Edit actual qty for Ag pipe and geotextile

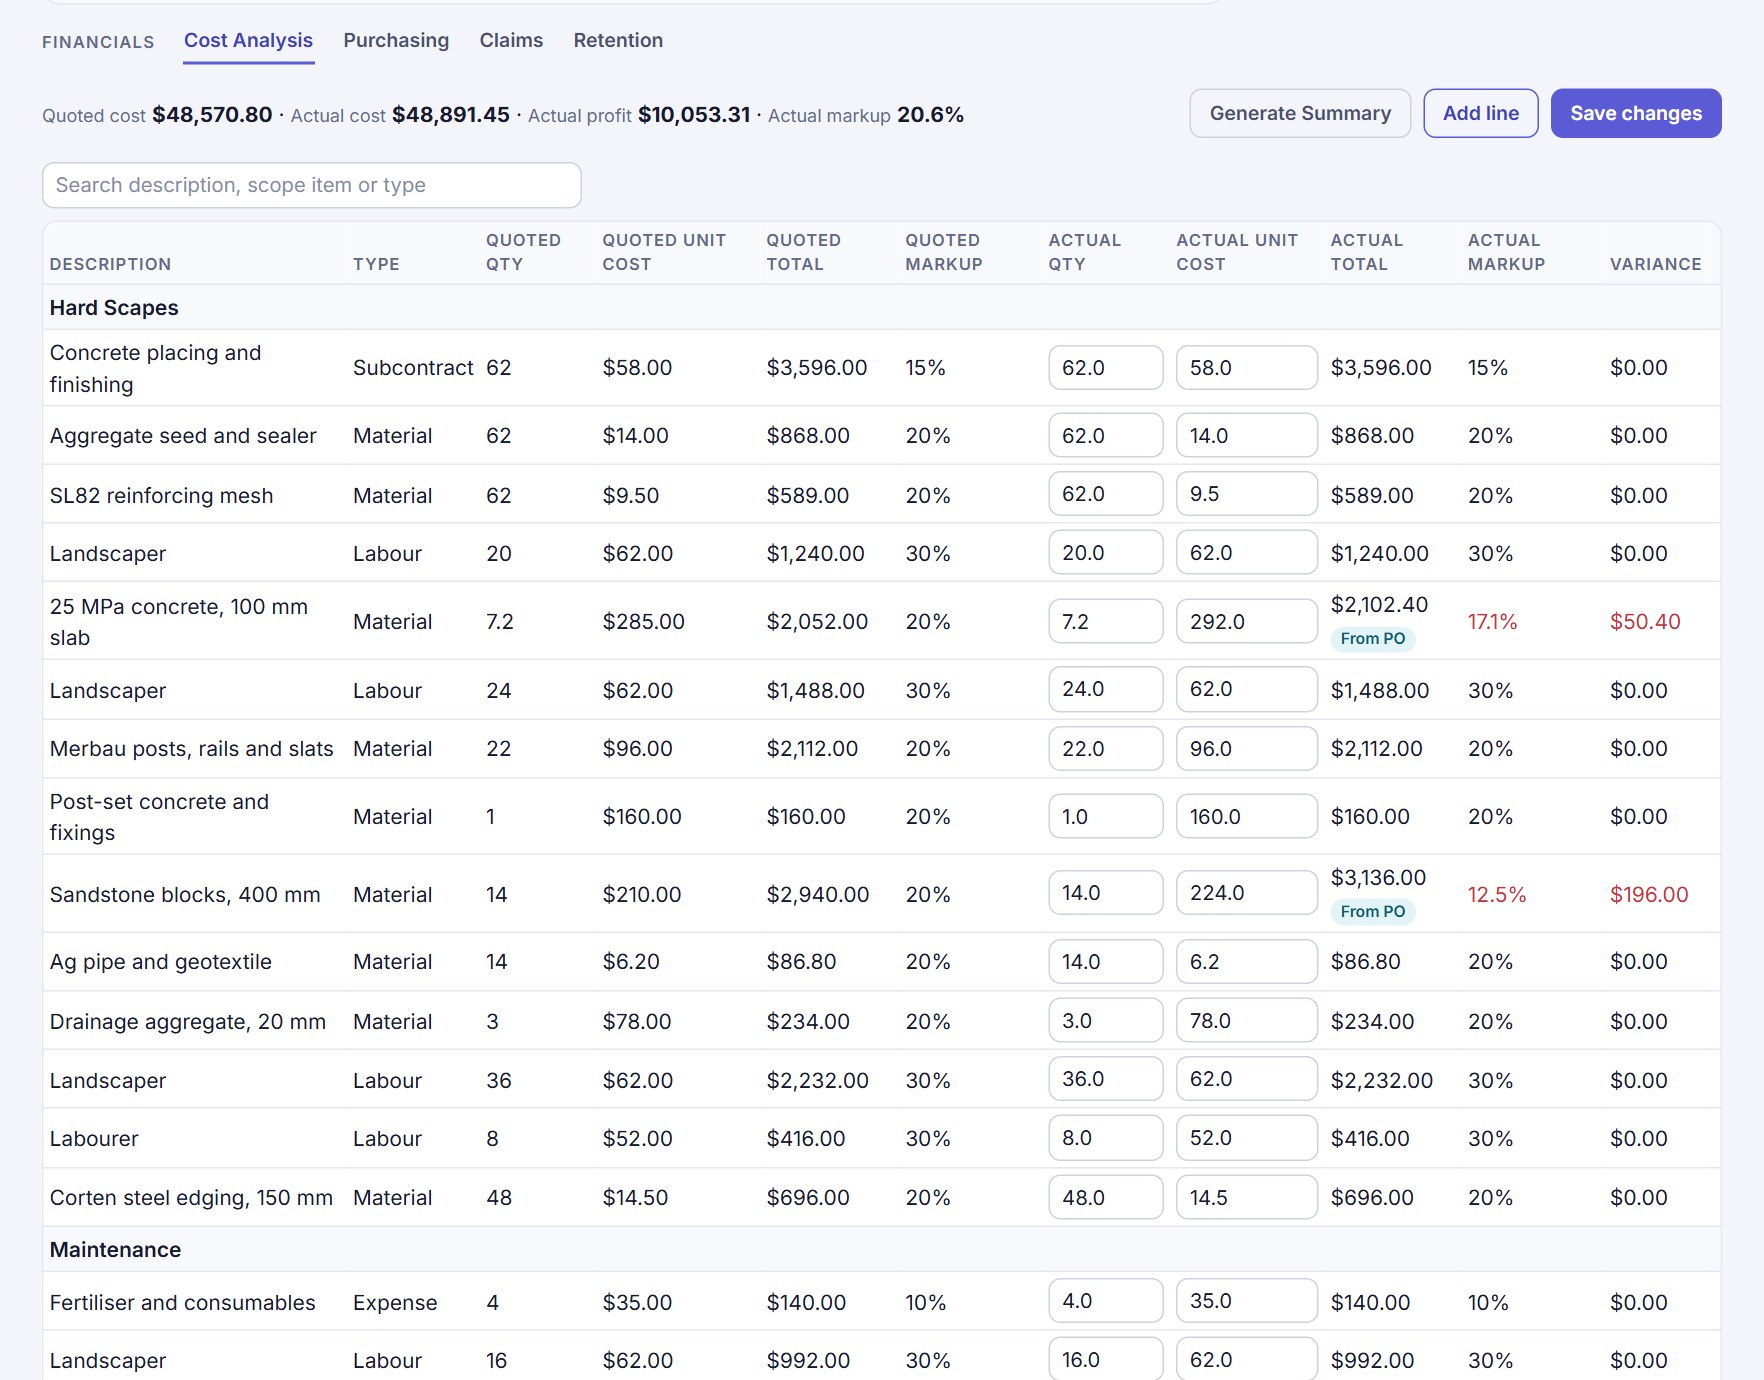[1106, 962]
